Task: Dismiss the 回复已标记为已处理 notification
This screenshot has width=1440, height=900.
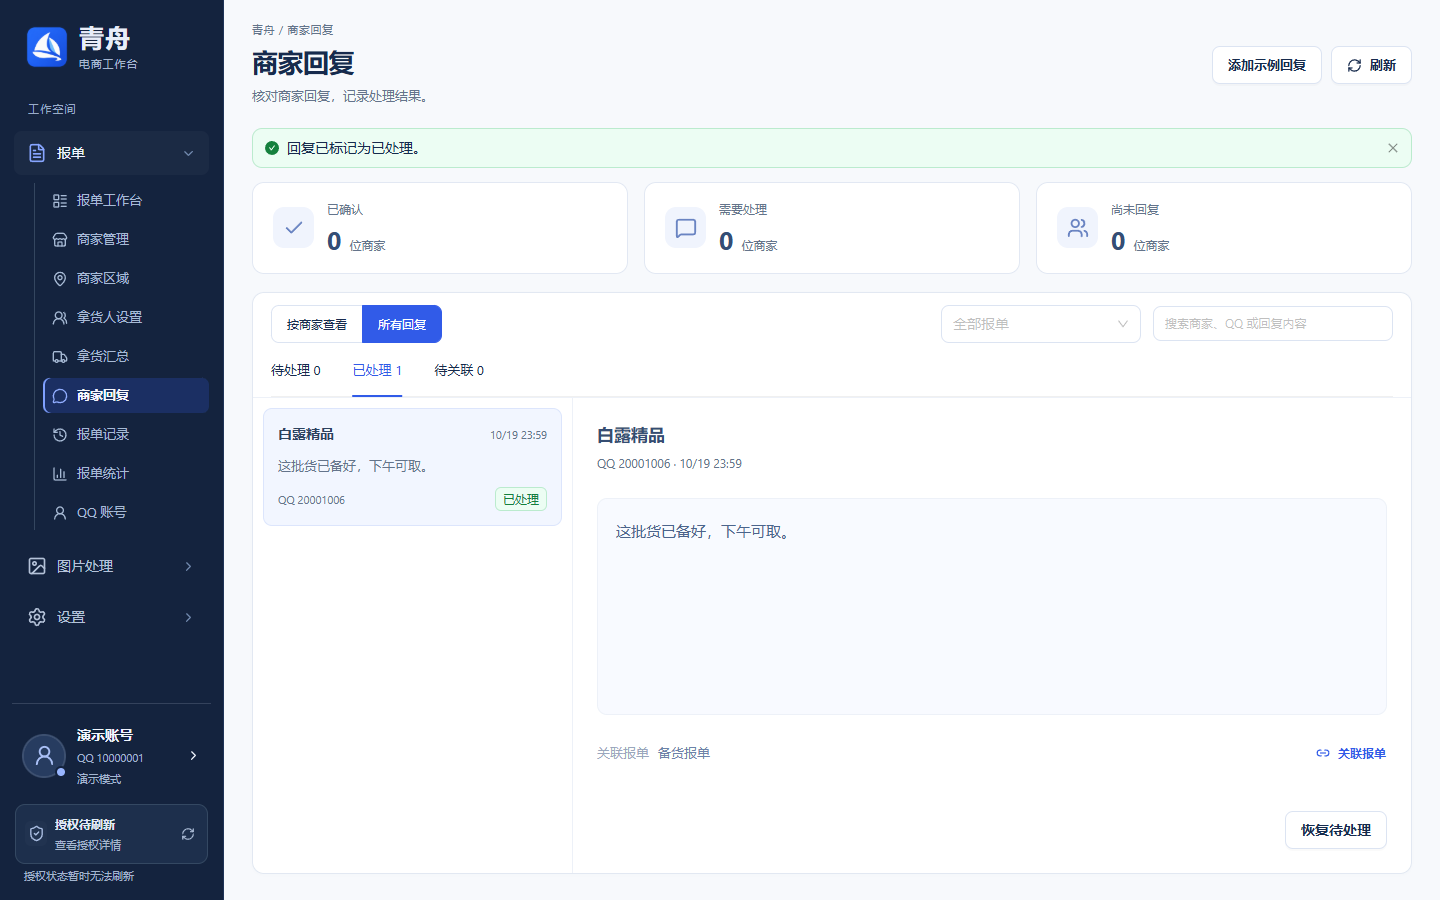Action: [1392, 148]
